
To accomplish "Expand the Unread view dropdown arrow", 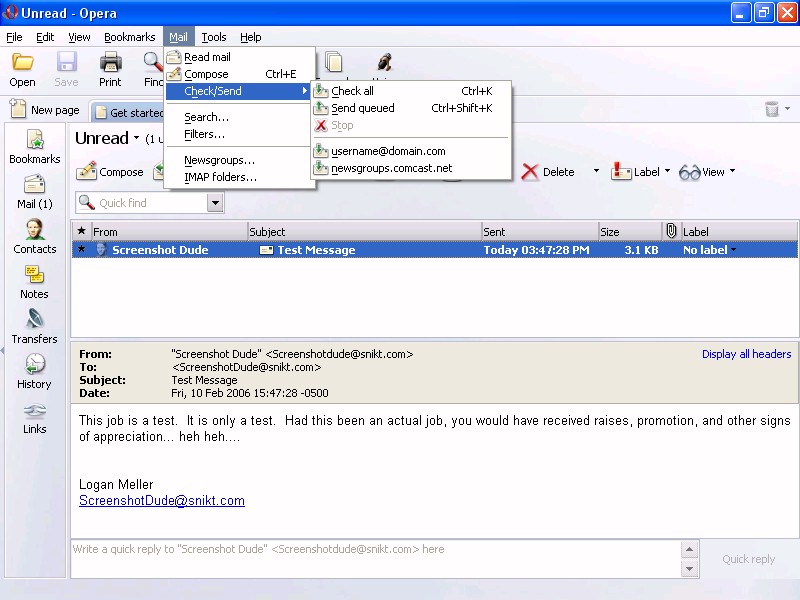I will 136,138.
